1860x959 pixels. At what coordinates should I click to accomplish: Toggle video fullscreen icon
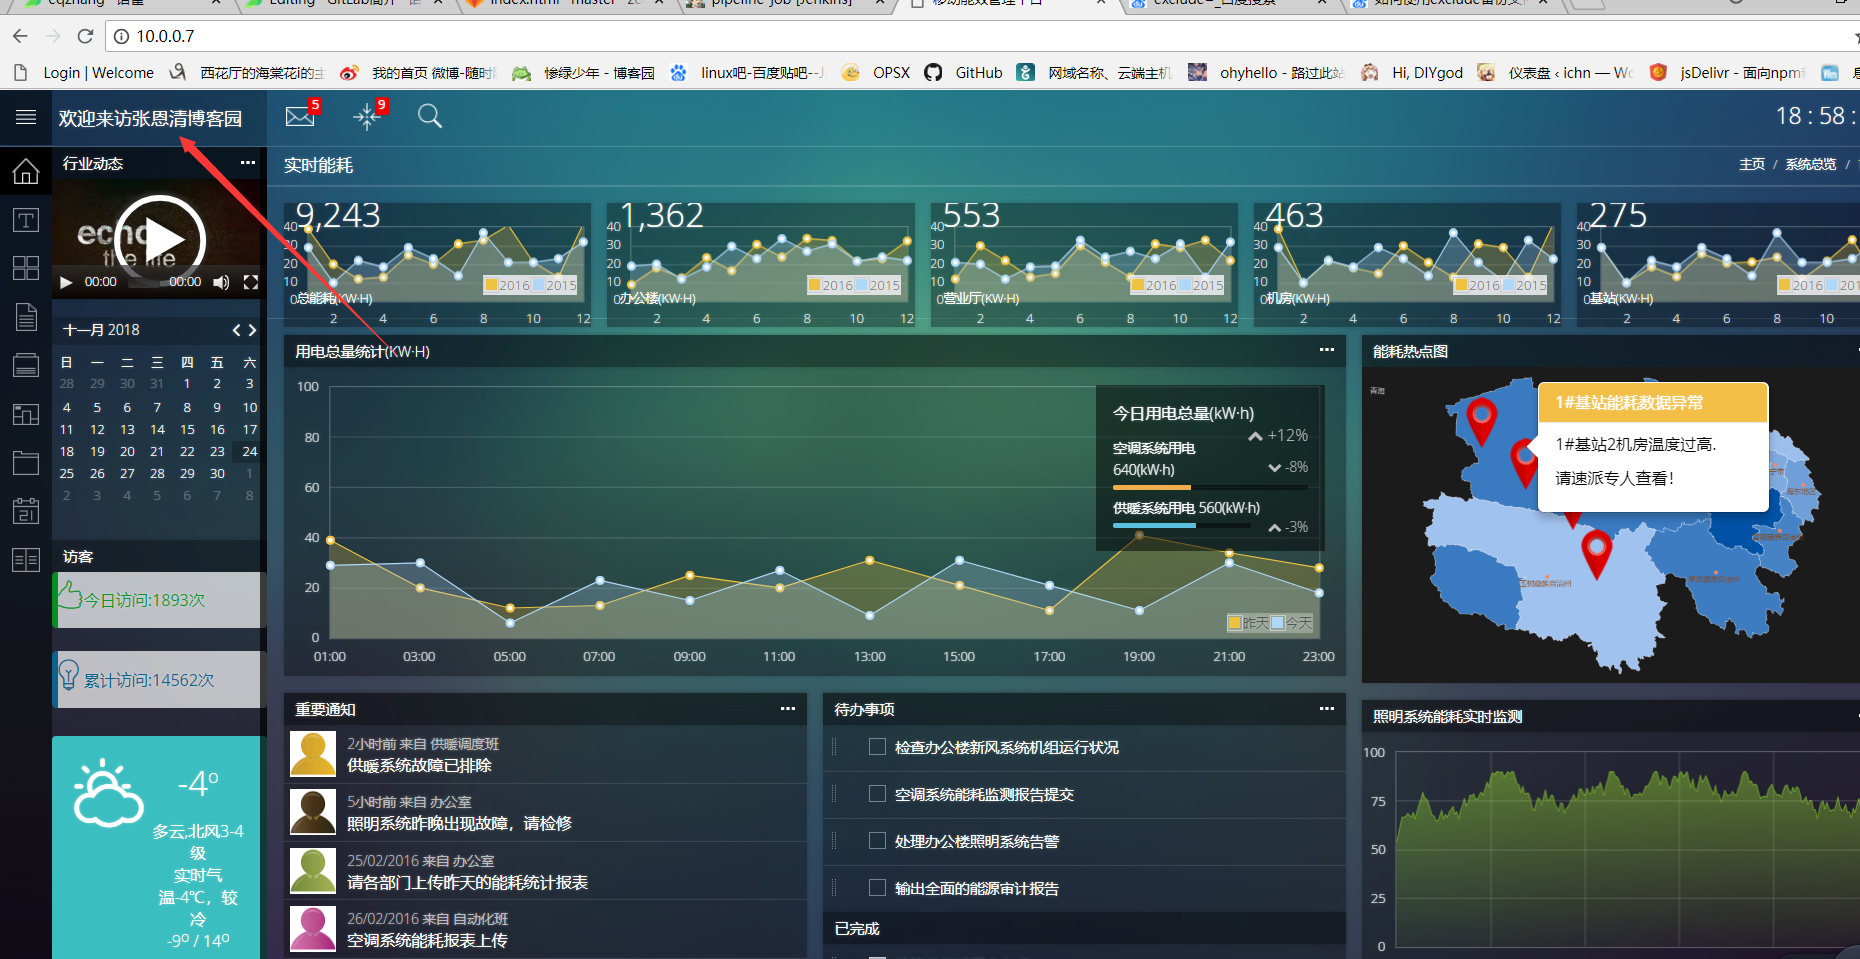tap(251, 282)
